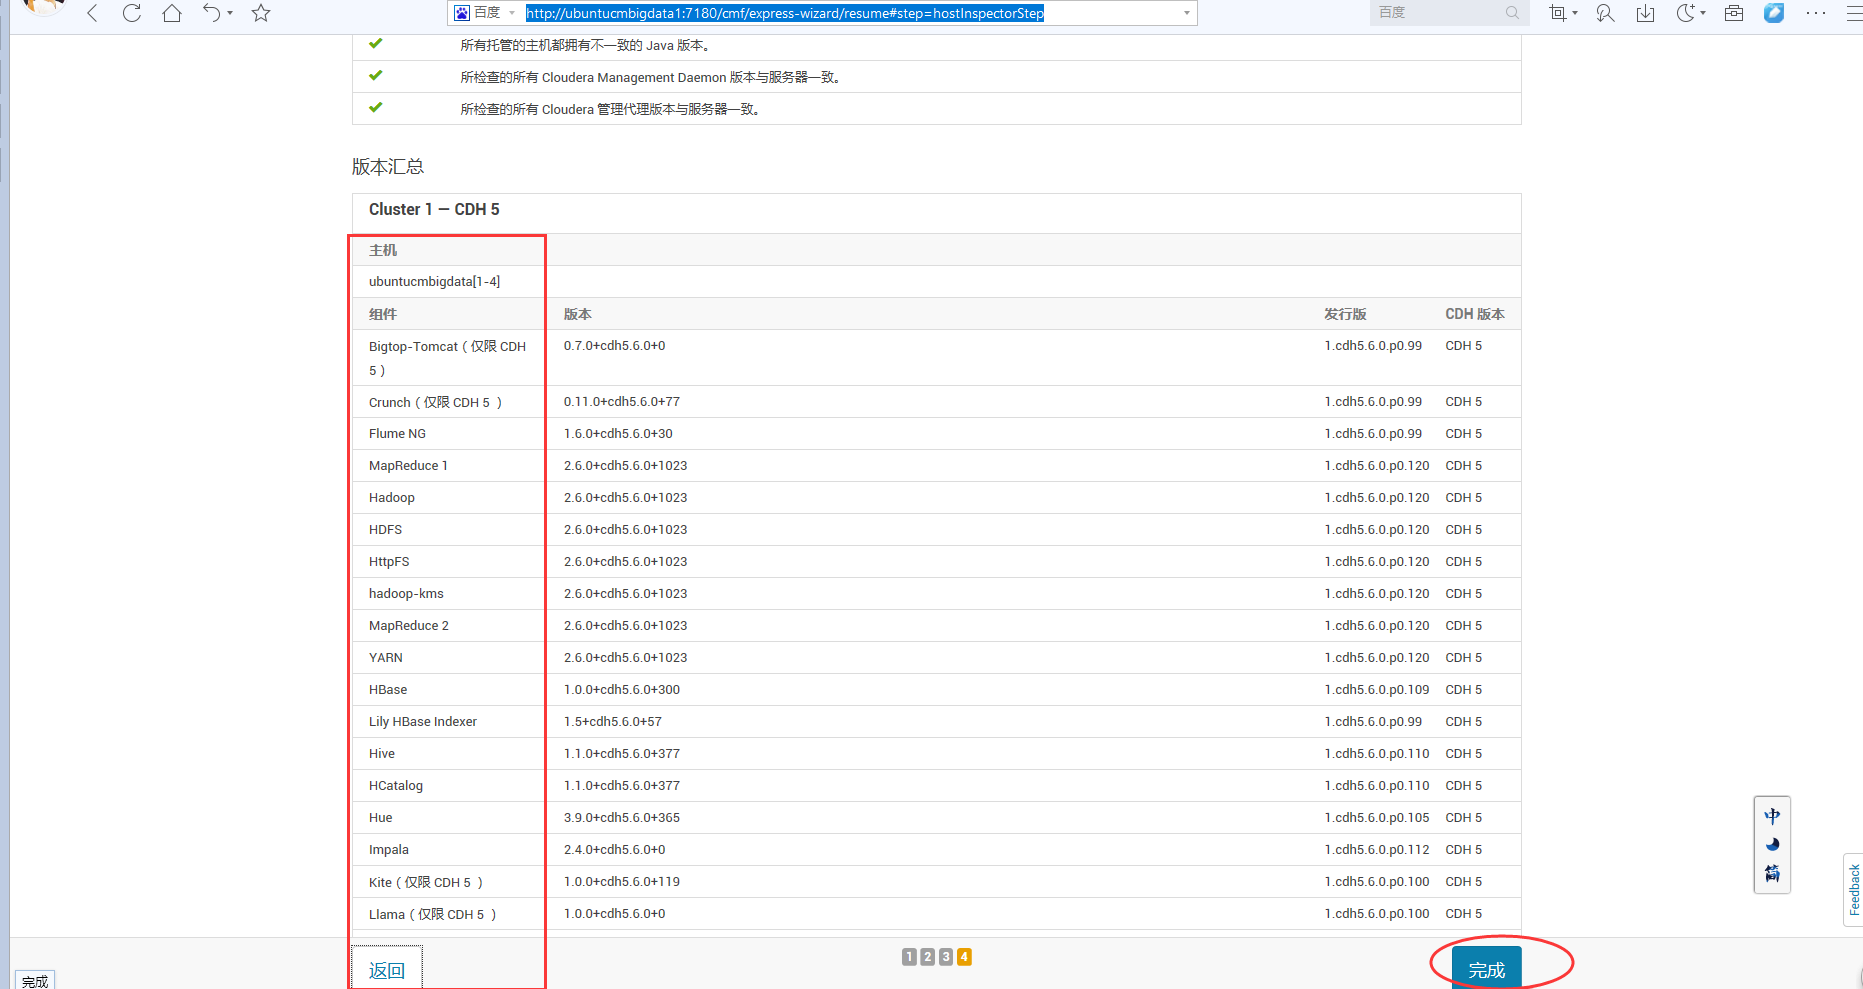This screenshot has height=989, width=1863.
Task: Click the 发行版 column header
Action: (1345, 314)
